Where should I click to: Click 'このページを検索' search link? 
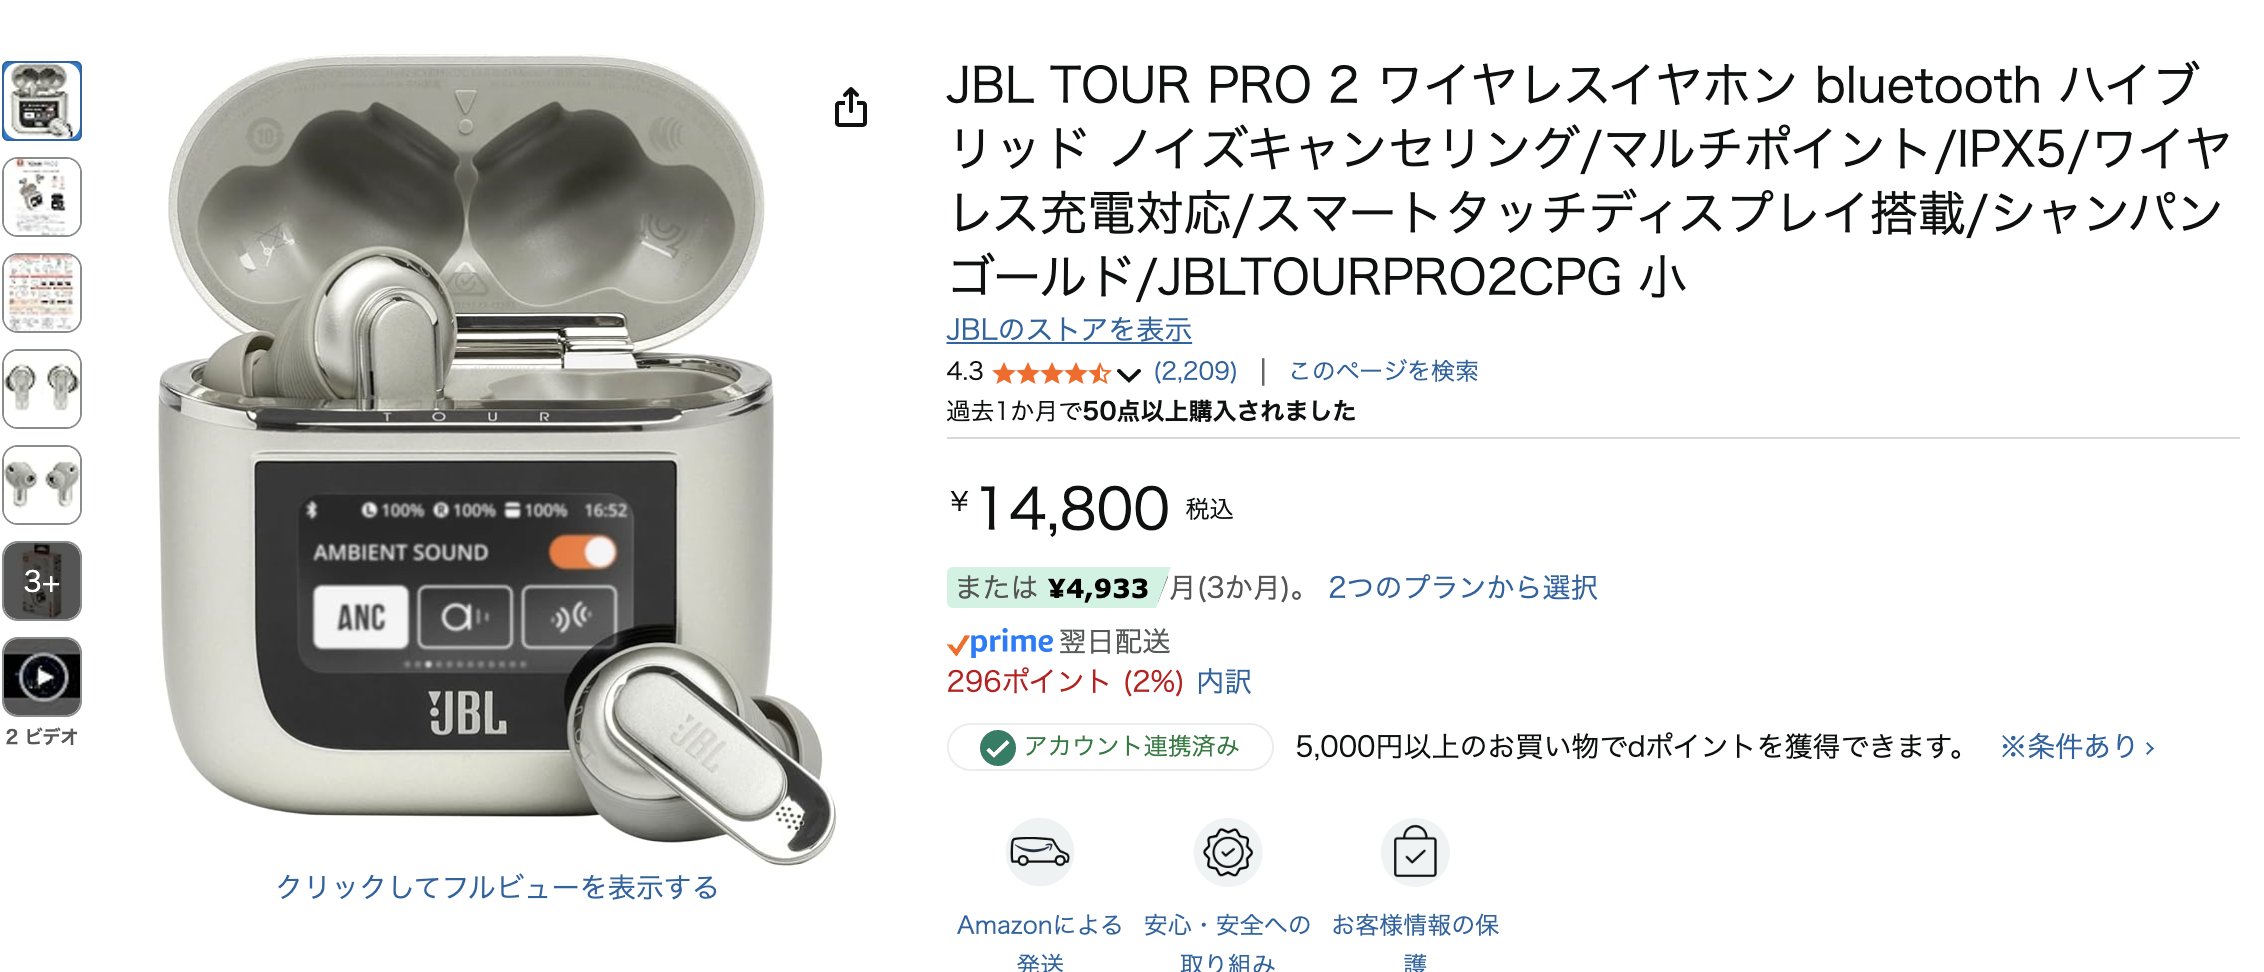click(x=1383, y=371)
